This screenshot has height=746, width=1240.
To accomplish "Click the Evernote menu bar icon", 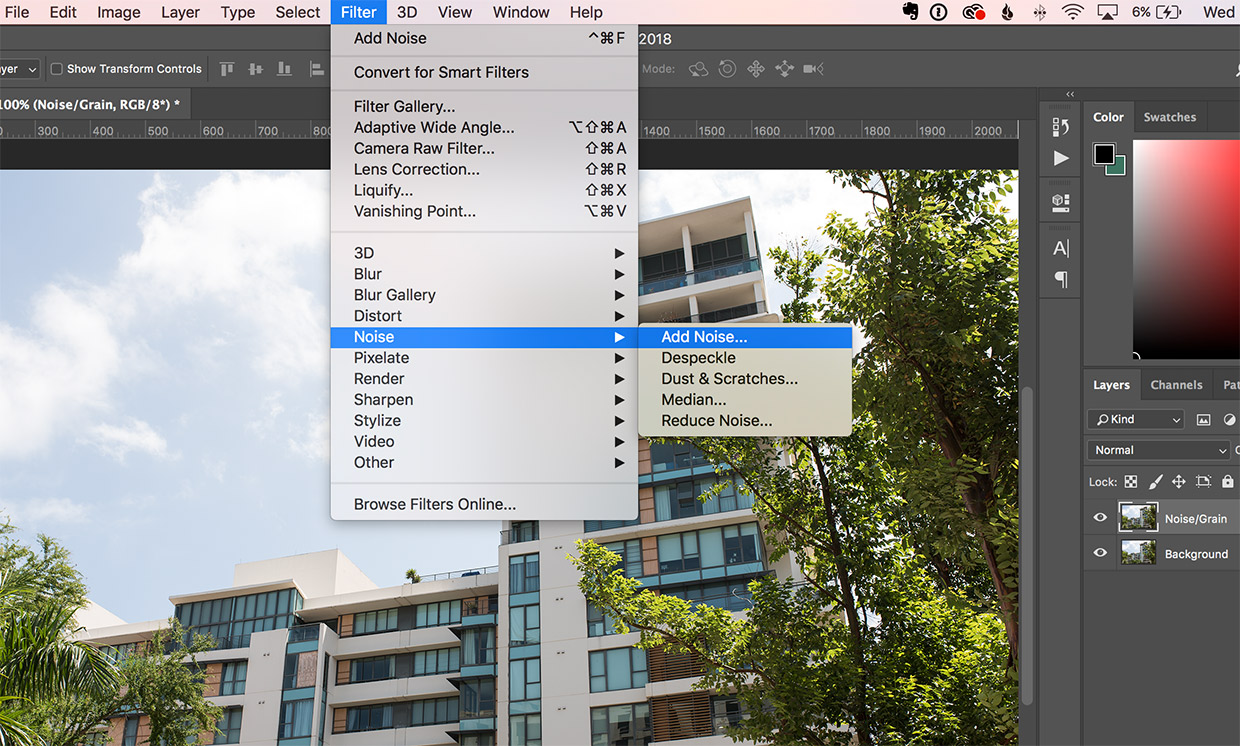I will tap(910, 12).
